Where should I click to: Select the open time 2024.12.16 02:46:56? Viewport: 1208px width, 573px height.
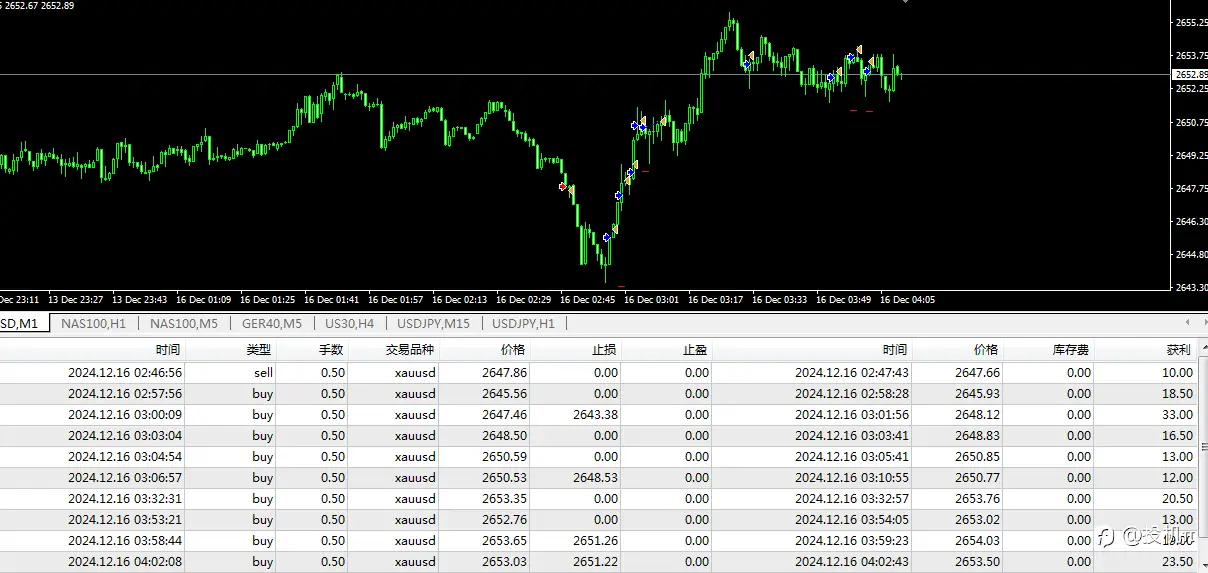[x=125, y=372]
